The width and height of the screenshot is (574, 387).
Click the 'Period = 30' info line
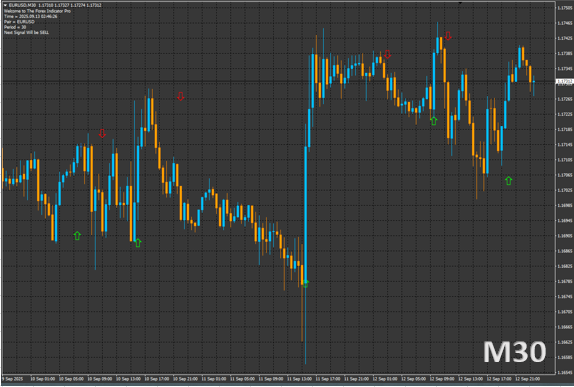[15, 27]
